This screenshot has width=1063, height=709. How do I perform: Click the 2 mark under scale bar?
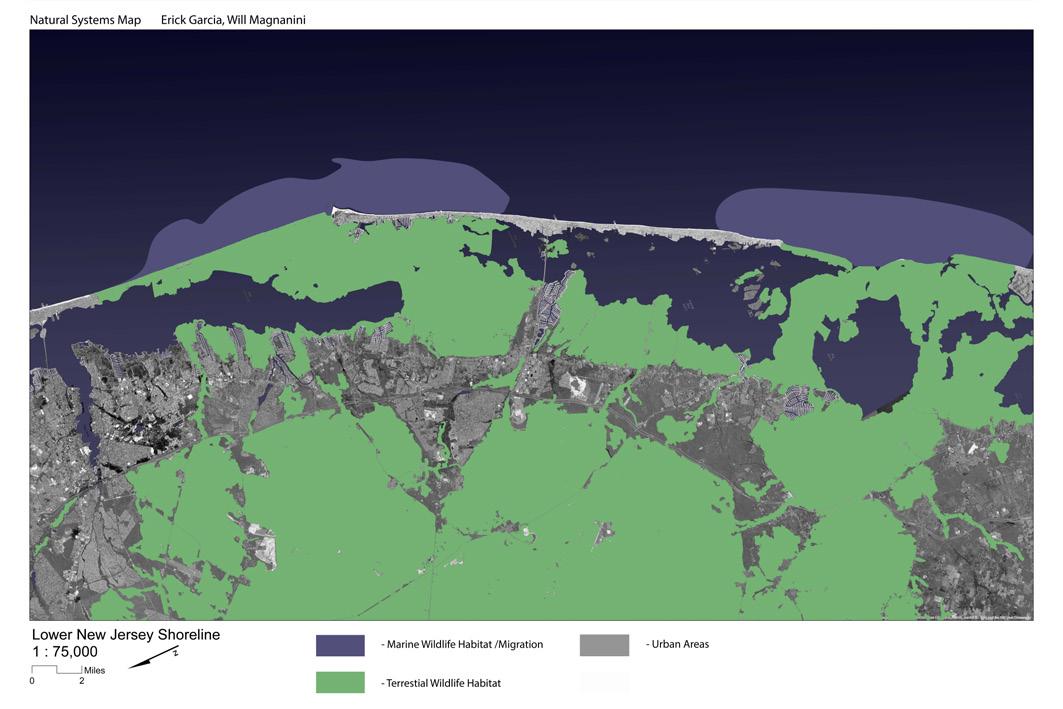[82, 681]
